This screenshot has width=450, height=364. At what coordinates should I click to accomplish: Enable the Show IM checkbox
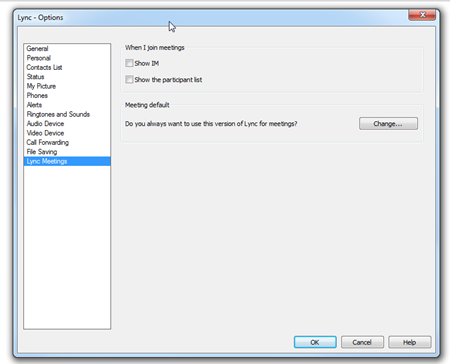(129, 63)
